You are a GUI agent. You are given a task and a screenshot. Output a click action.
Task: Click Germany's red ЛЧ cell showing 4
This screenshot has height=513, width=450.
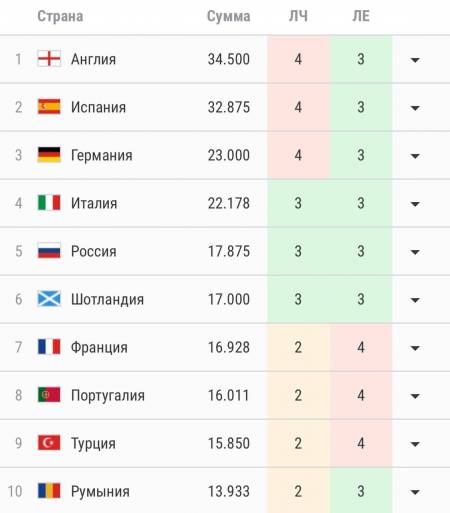point(298,155)
